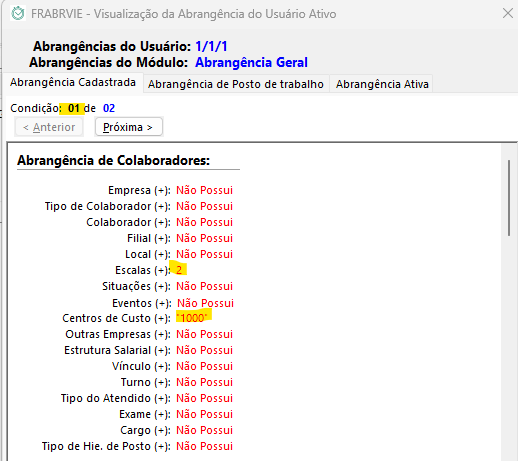Click the Tipo de Hie. de Posto (+) label

106,446
